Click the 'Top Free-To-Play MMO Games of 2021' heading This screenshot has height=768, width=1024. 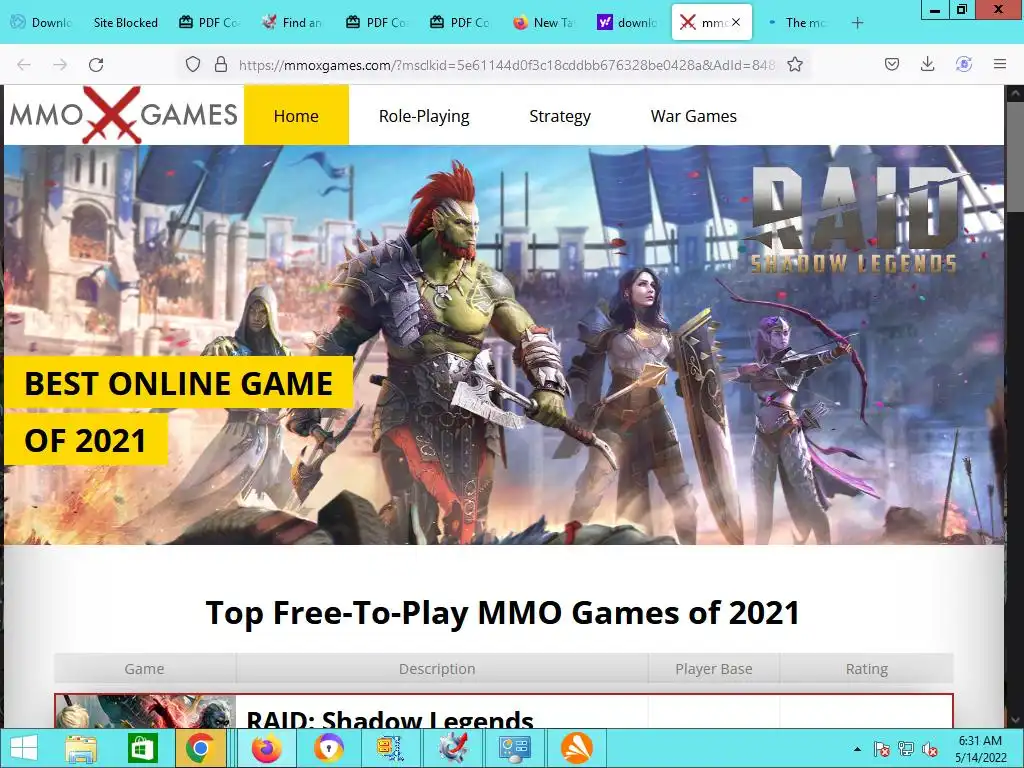pos(503,613)
